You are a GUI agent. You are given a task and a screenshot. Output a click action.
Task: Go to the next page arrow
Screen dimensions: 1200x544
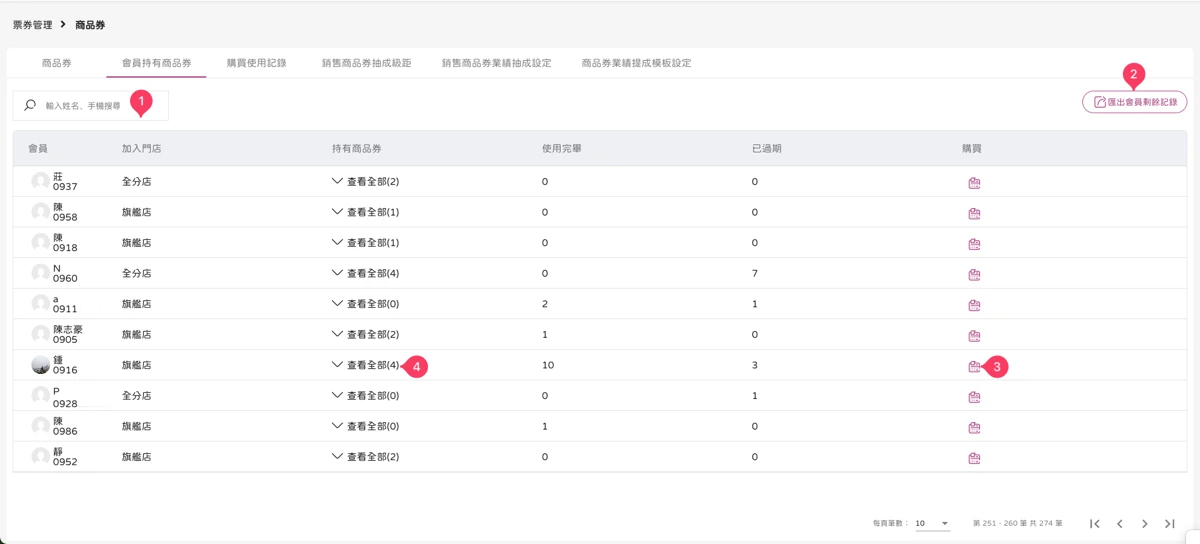tap(1144, 524)
